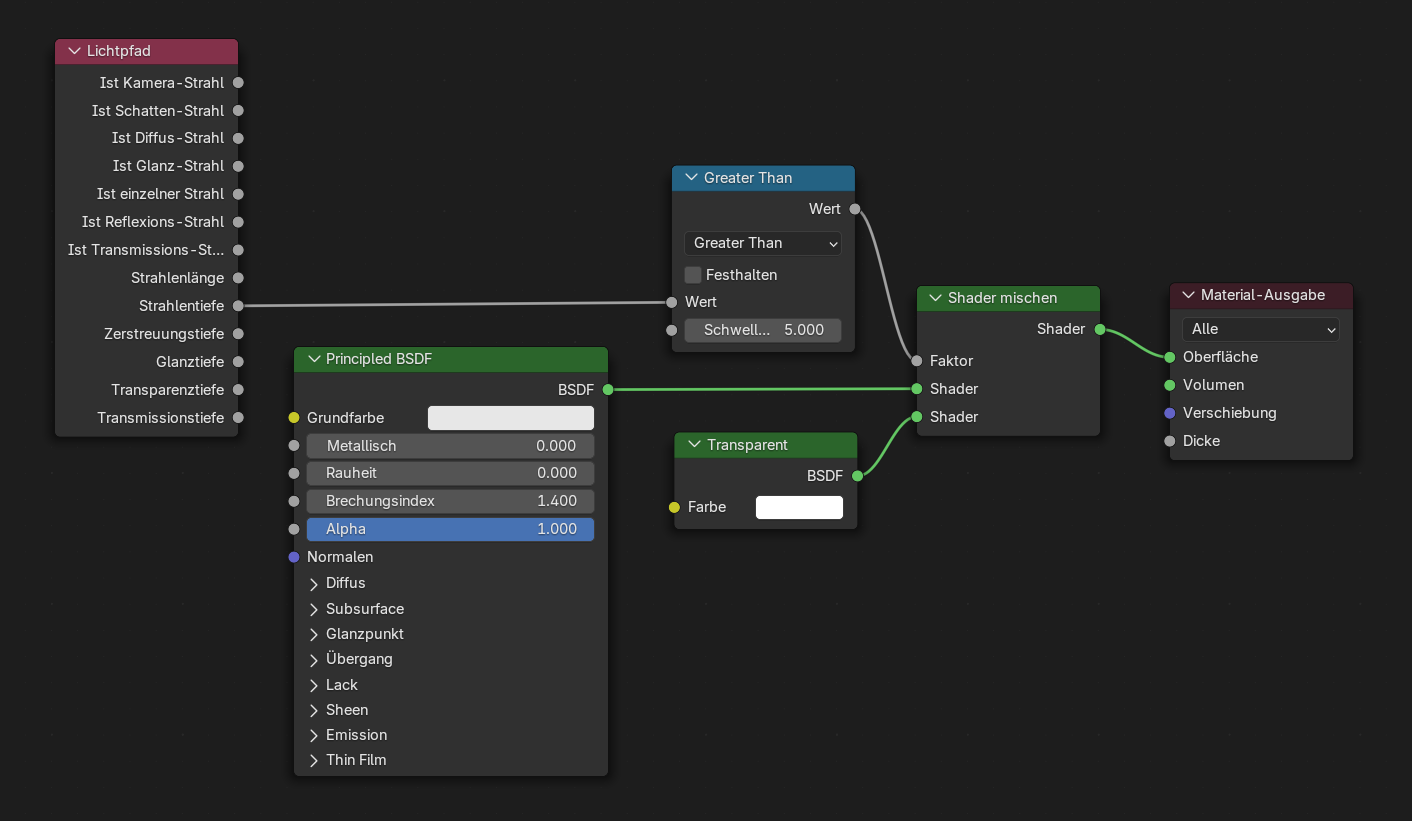Click the Faktor input socket on Shader mischen

coord(917,361)
